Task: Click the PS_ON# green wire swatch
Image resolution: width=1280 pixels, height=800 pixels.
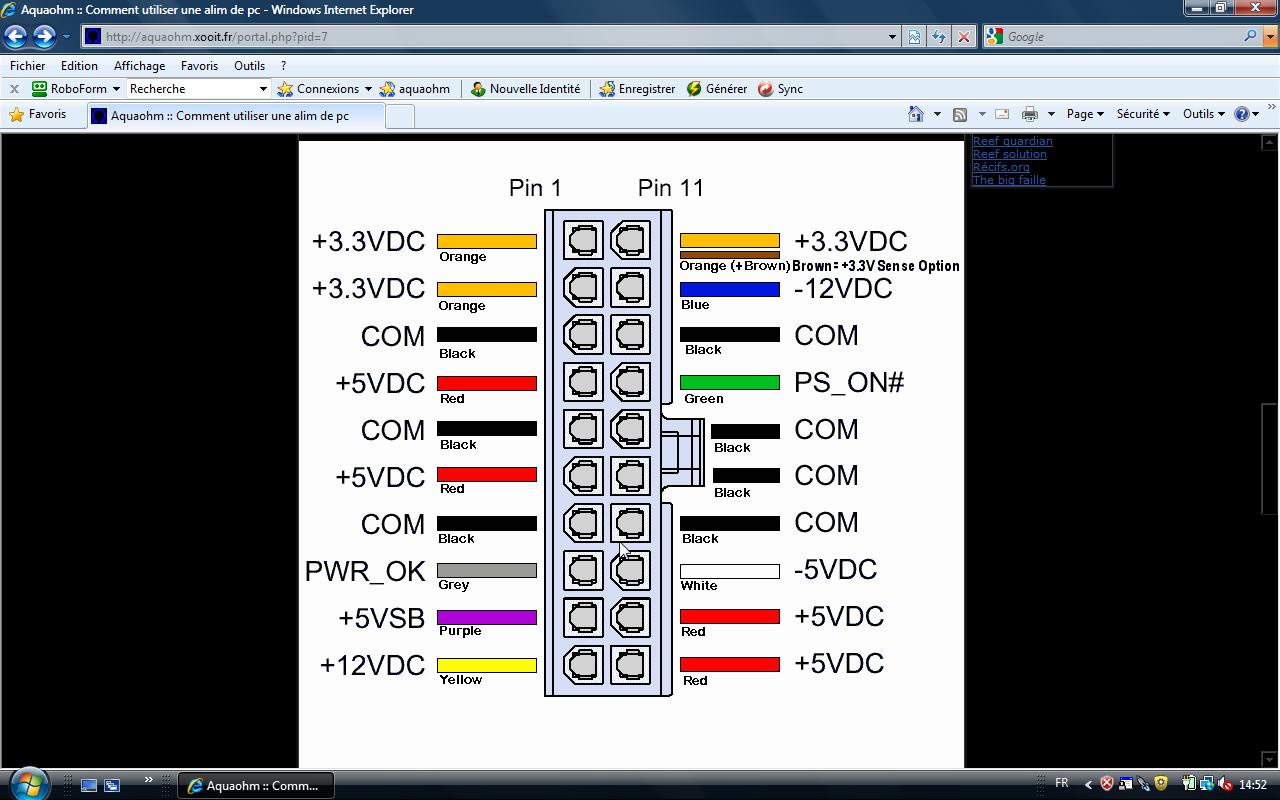Action: point(730,382)
